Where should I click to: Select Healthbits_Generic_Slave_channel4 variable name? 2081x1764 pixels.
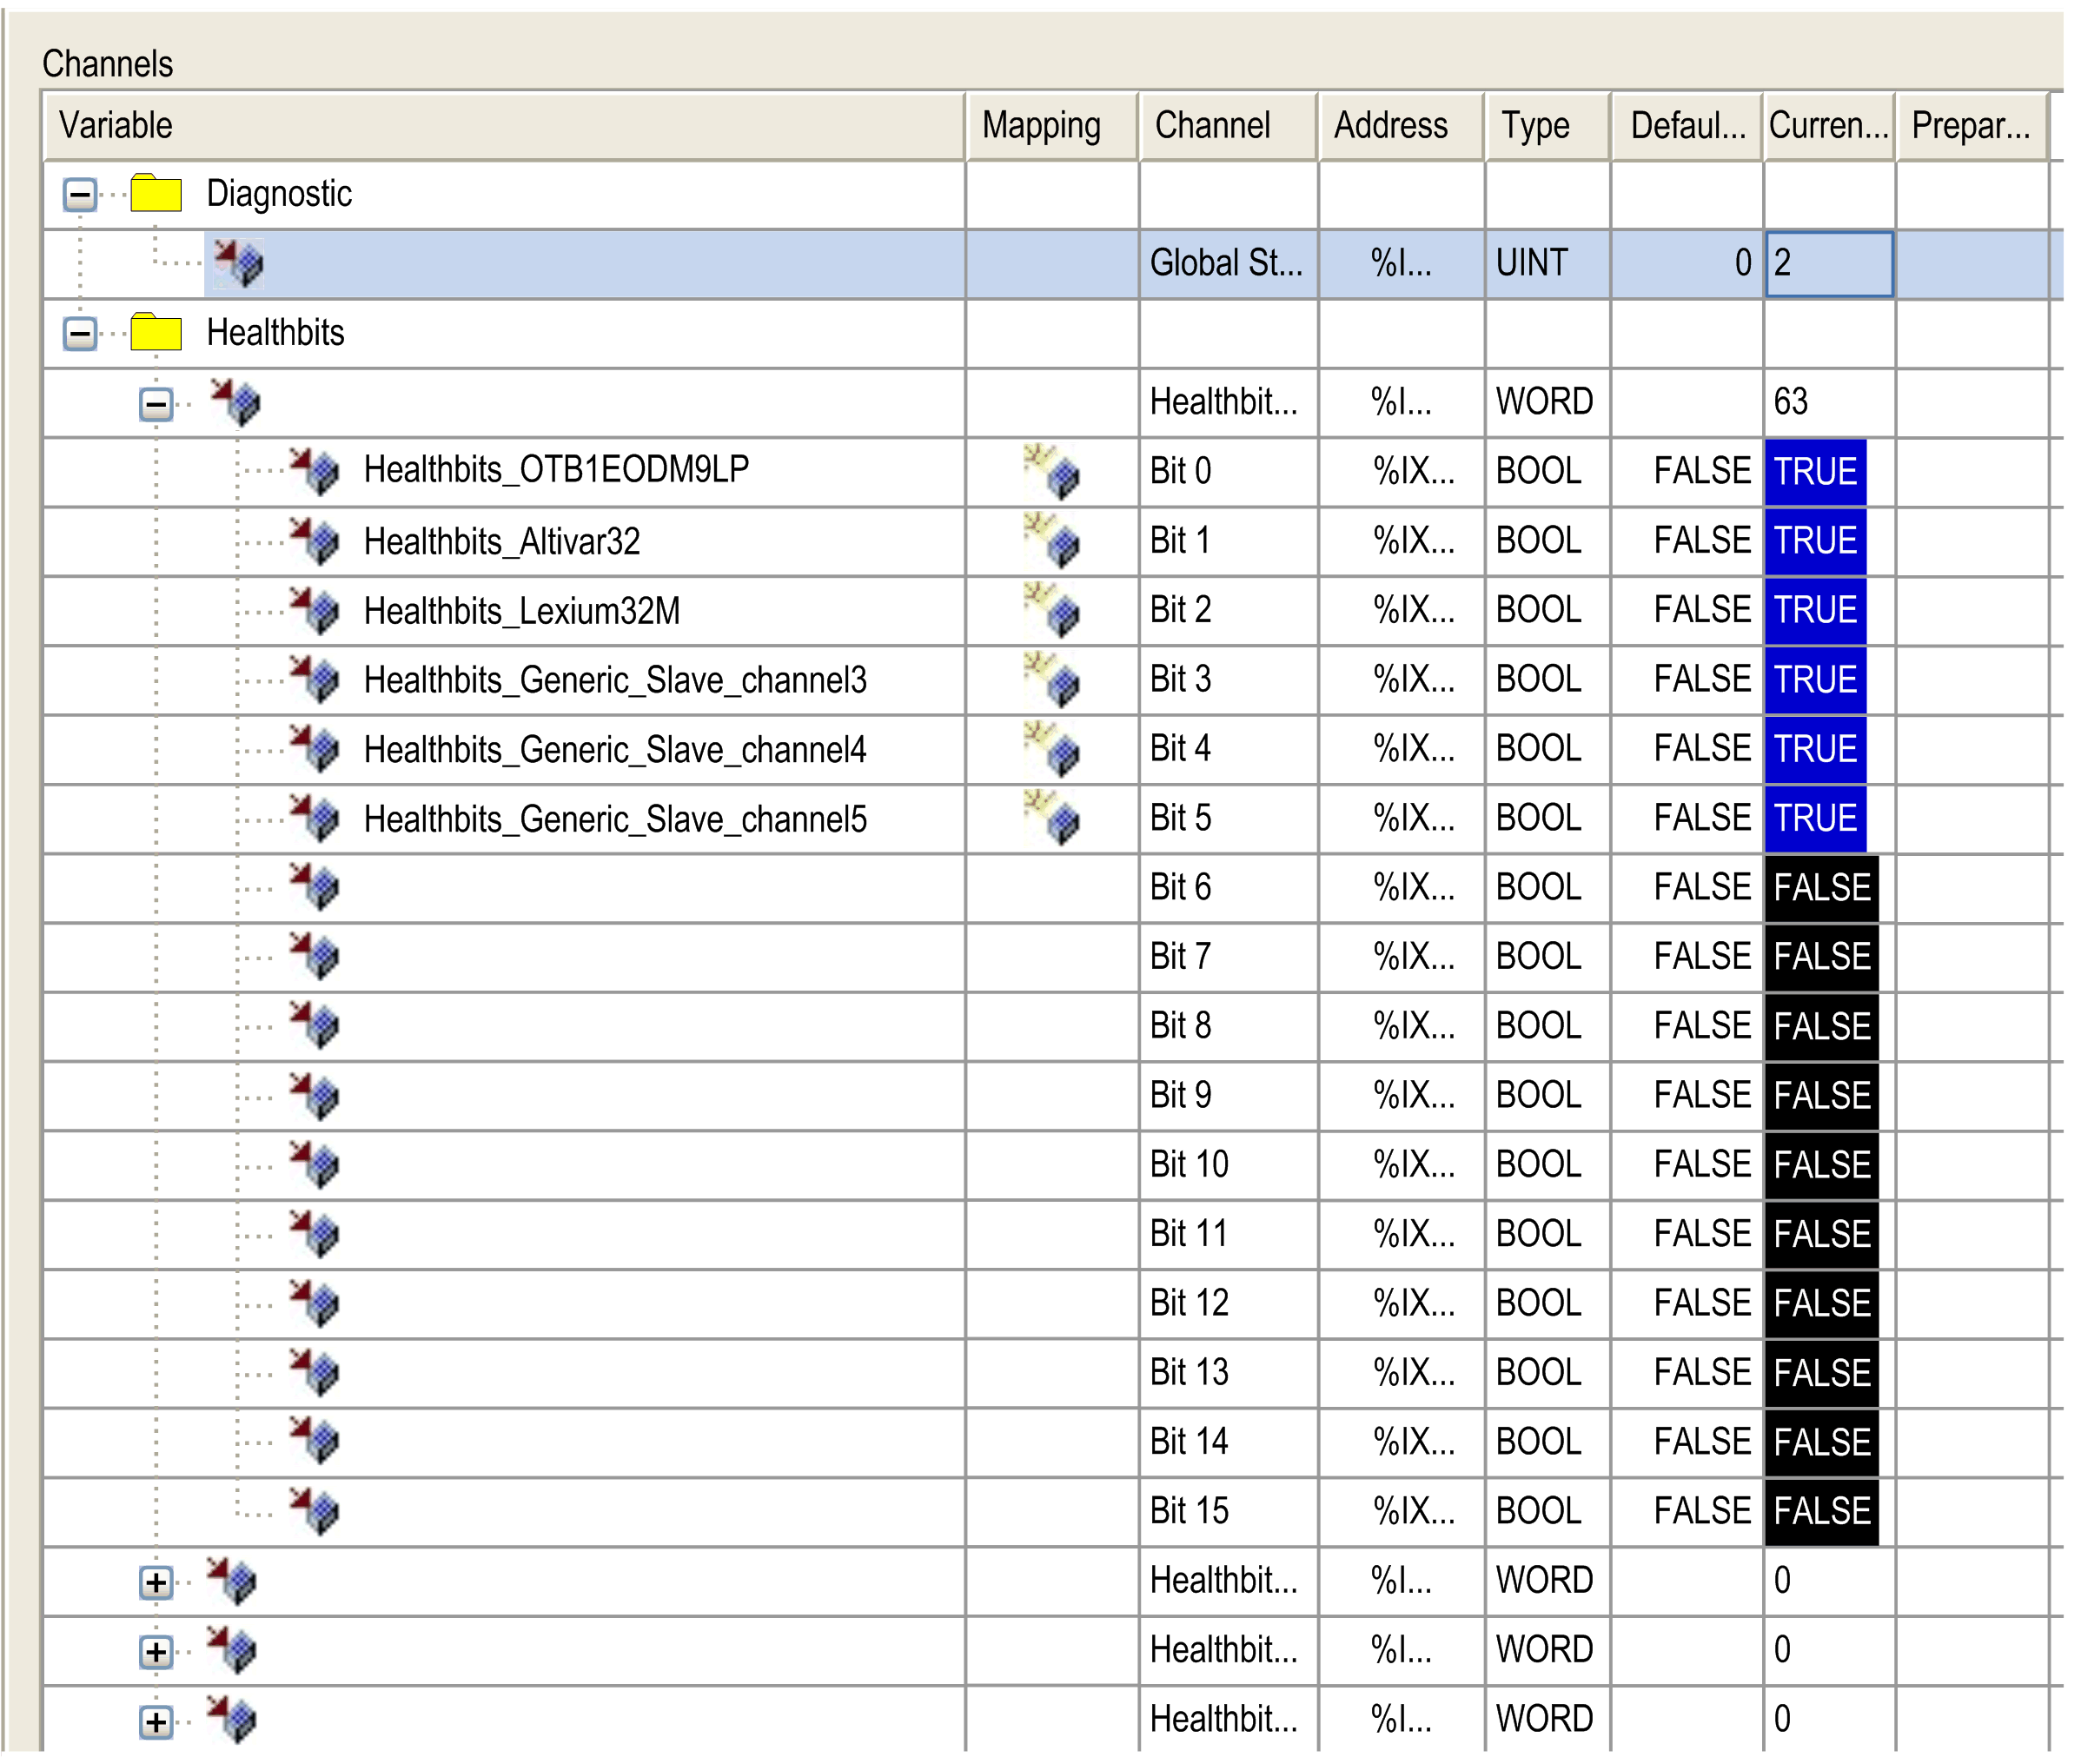coord(614,749)
